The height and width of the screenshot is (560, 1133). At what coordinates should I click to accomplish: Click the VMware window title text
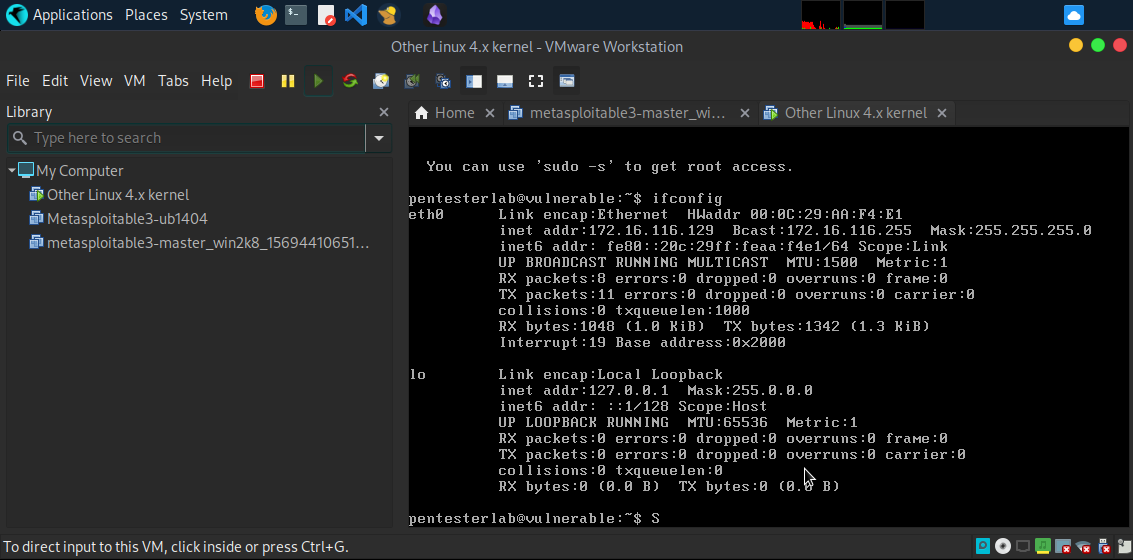(x=537, y=47)
